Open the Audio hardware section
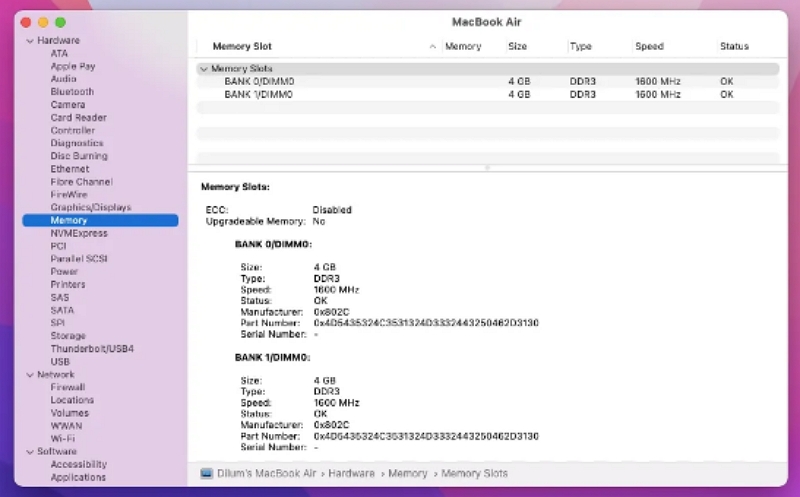The height and width of the screenshot is (497, 800). (63, 79)
